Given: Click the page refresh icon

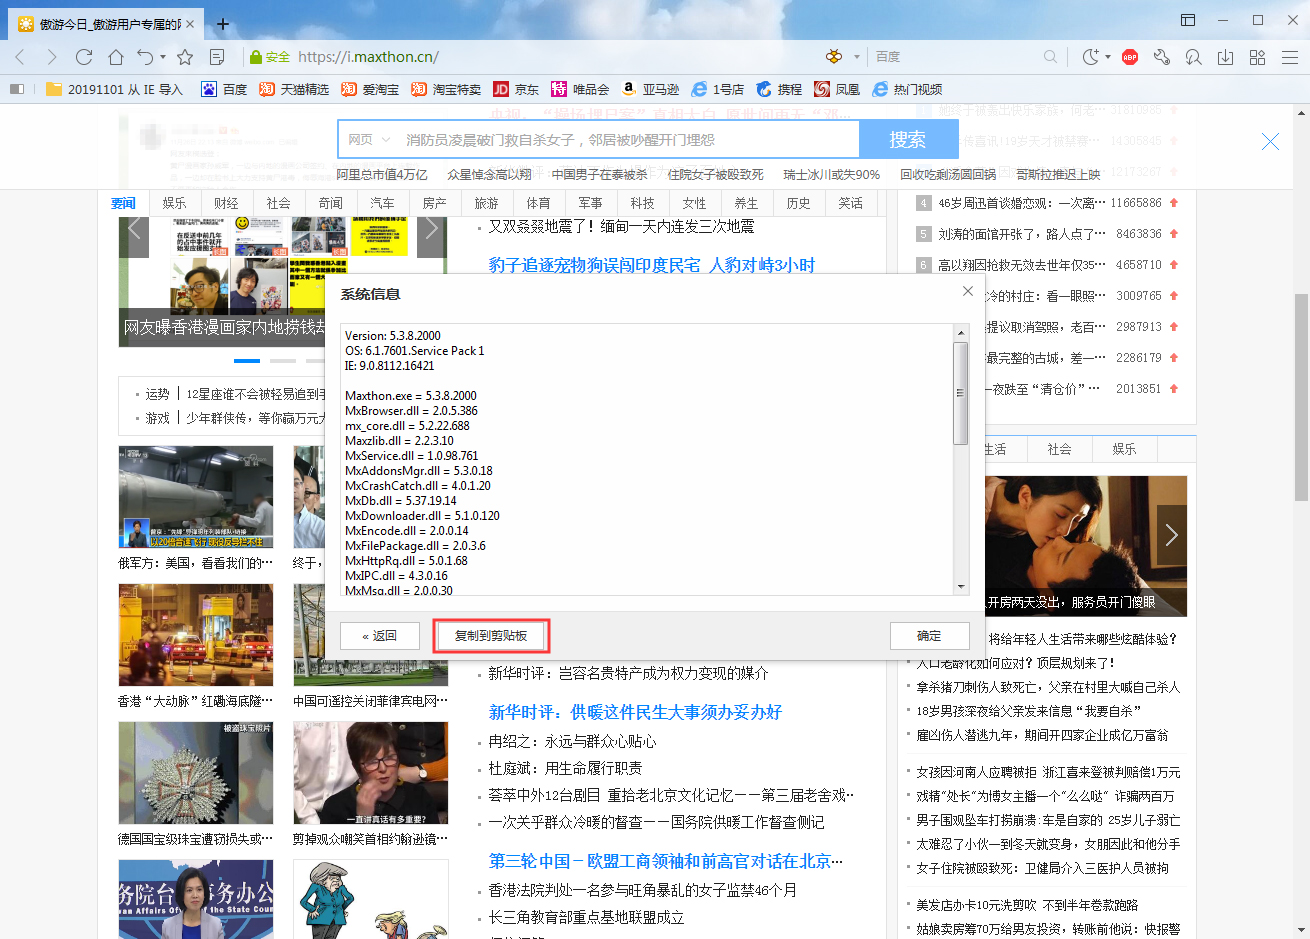Looking at the screenshot, I should click(84, 57).
